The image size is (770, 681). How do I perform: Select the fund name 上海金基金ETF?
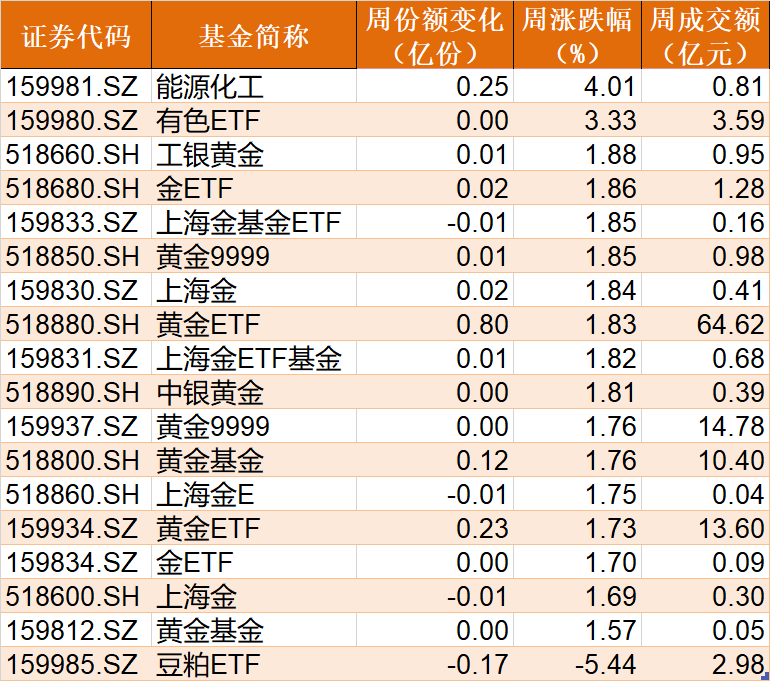coord(248,222)
